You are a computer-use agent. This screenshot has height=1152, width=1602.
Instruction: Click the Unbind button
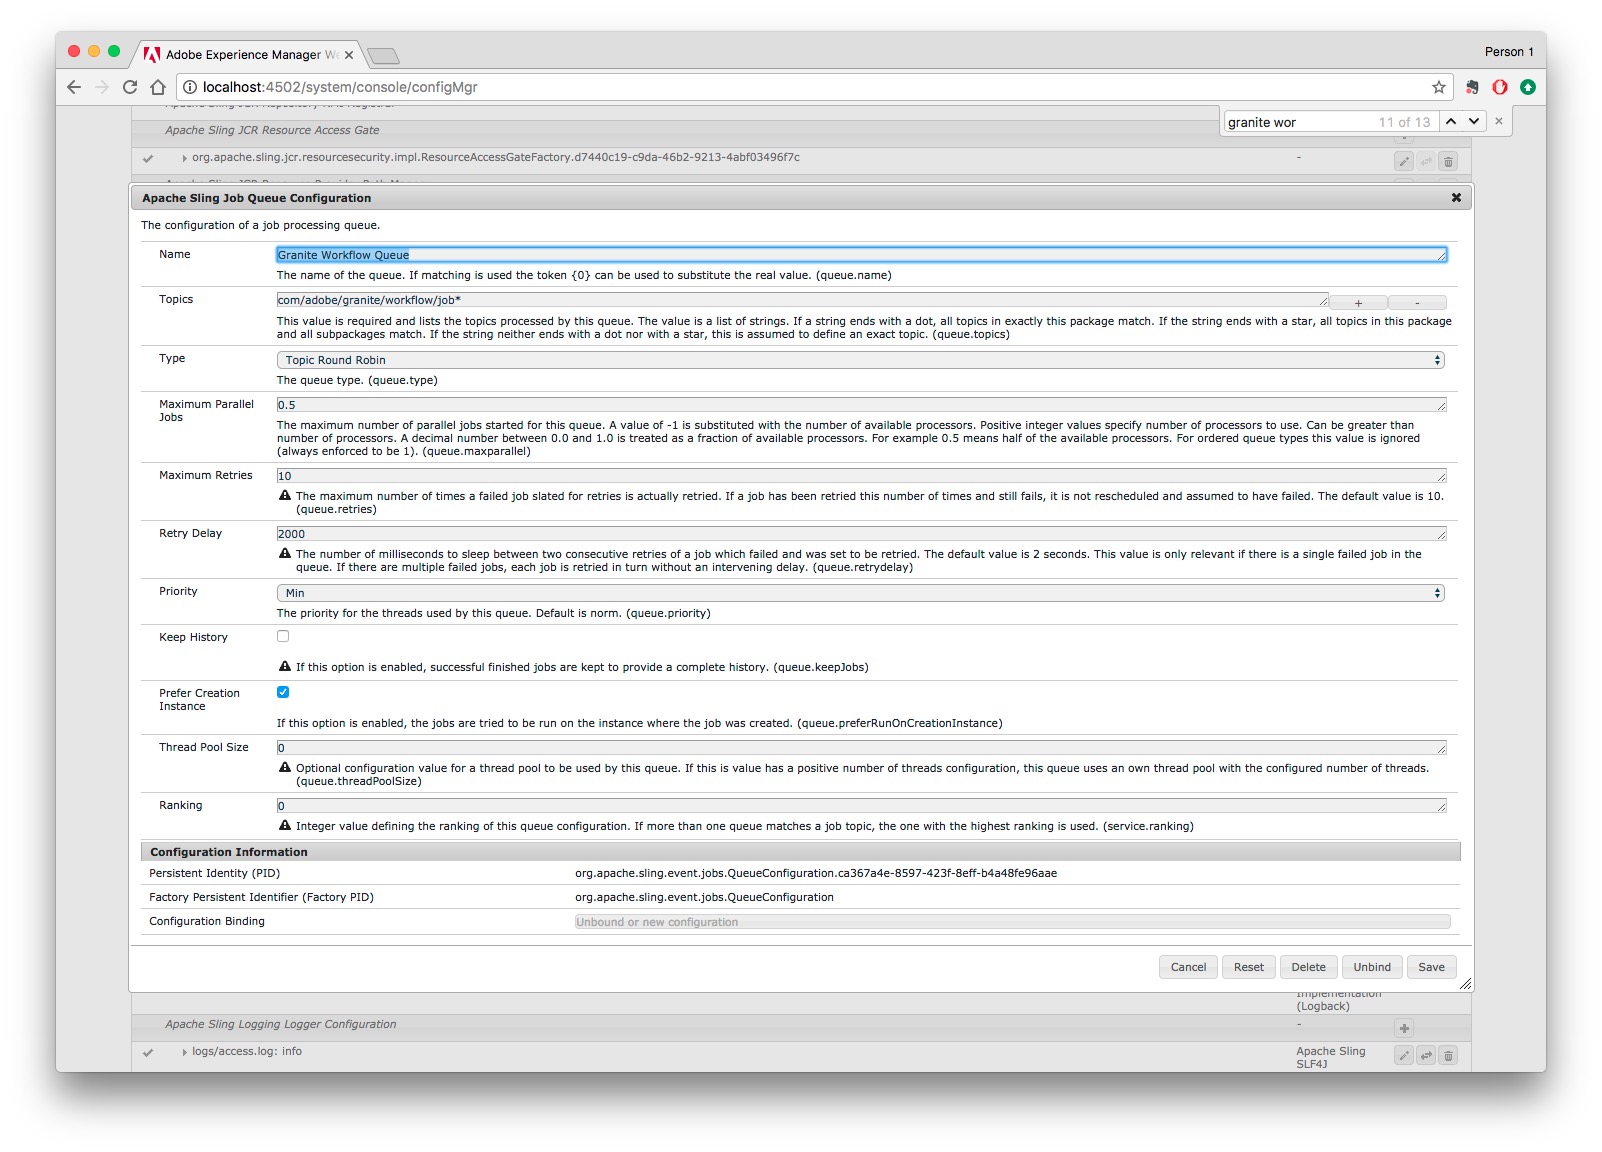pos(1372,967)
